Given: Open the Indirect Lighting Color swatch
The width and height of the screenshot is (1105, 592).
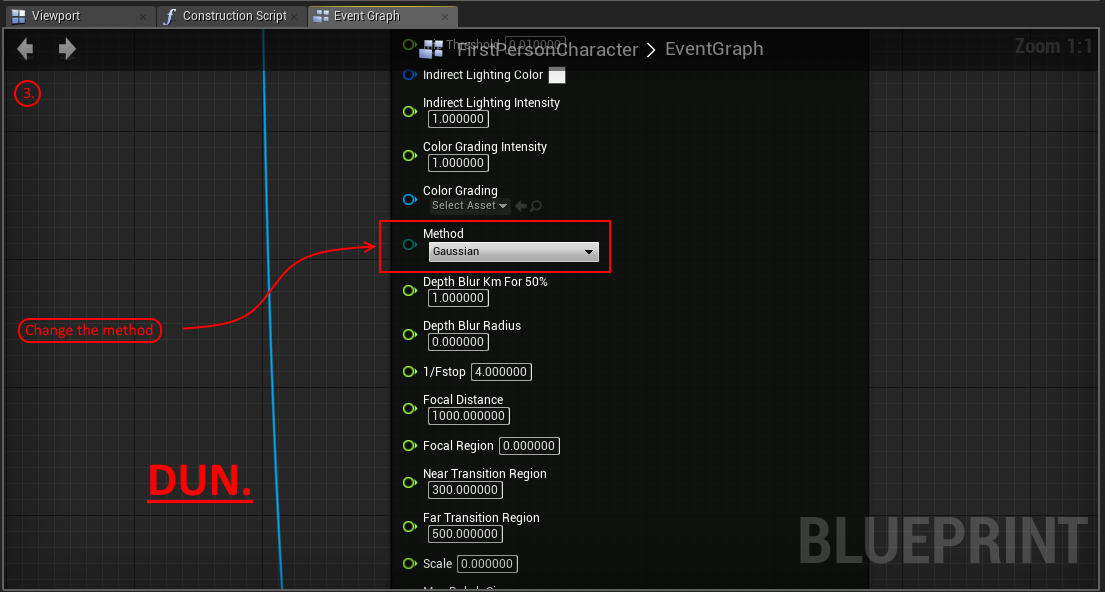Looking at the screenshot, I should (557, 75).
